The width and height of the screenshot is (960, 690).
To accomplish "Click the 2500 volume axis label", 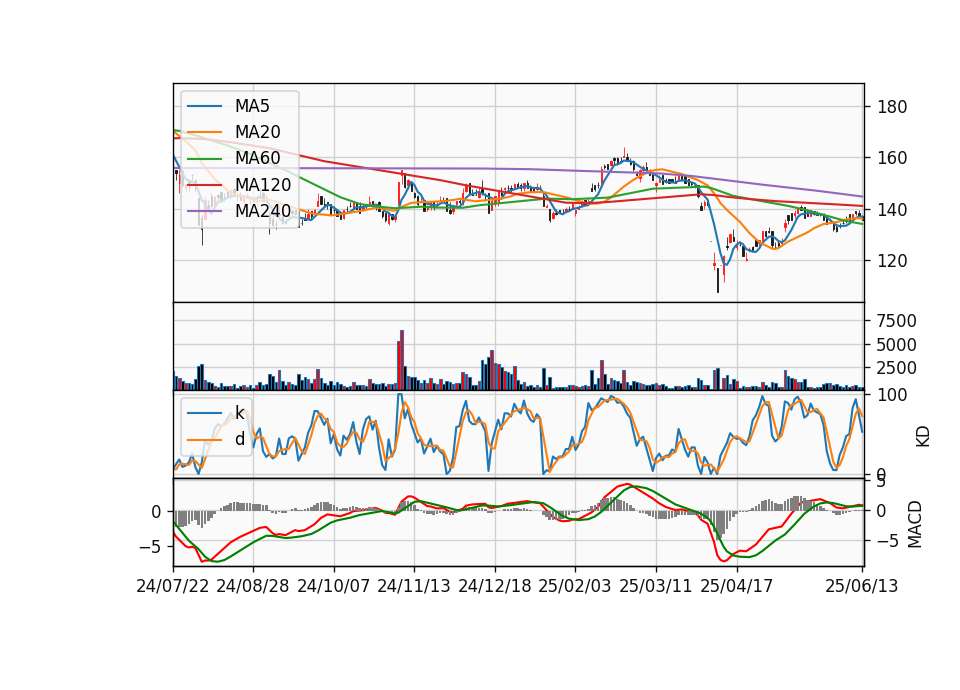I will coord(896,368).
